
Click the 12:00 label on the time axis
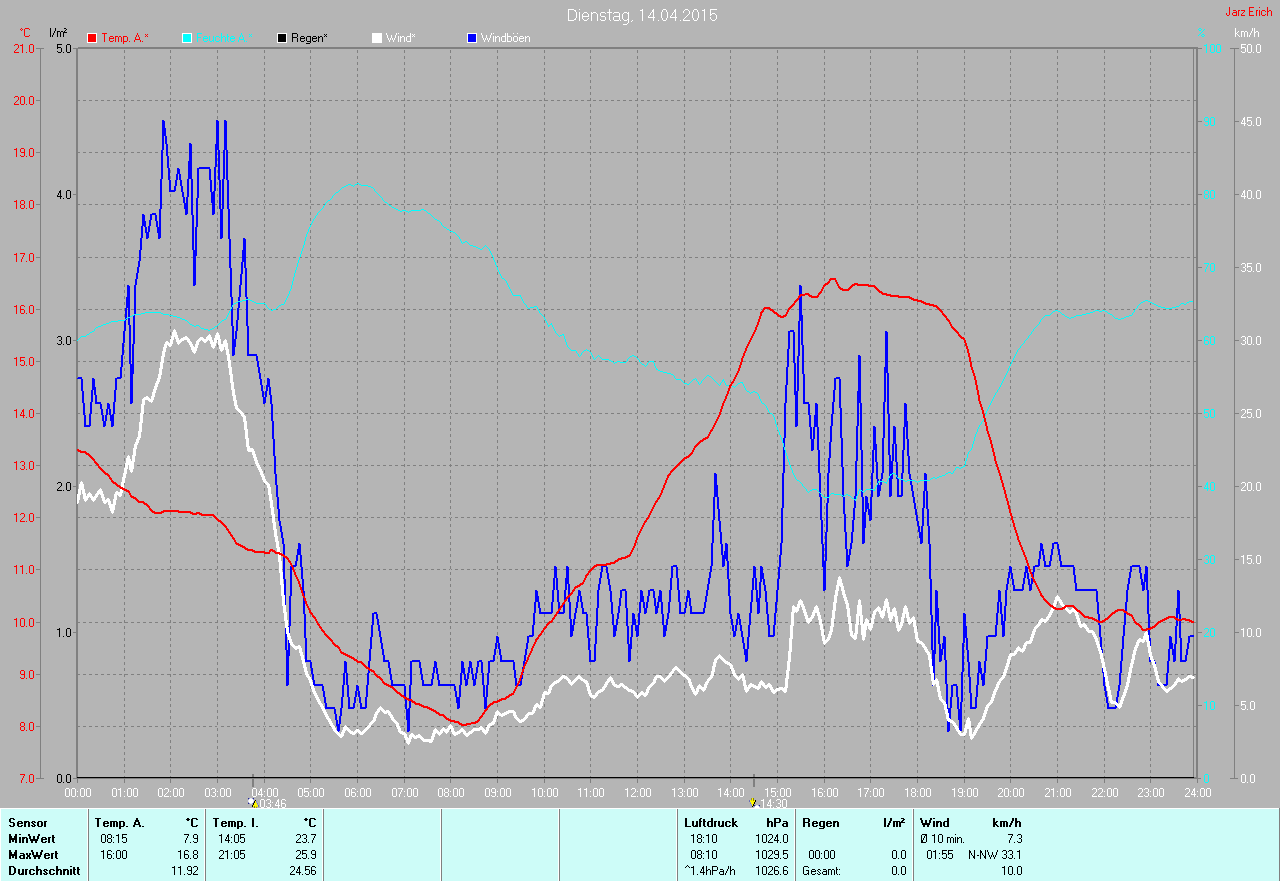tap(637, 793)
